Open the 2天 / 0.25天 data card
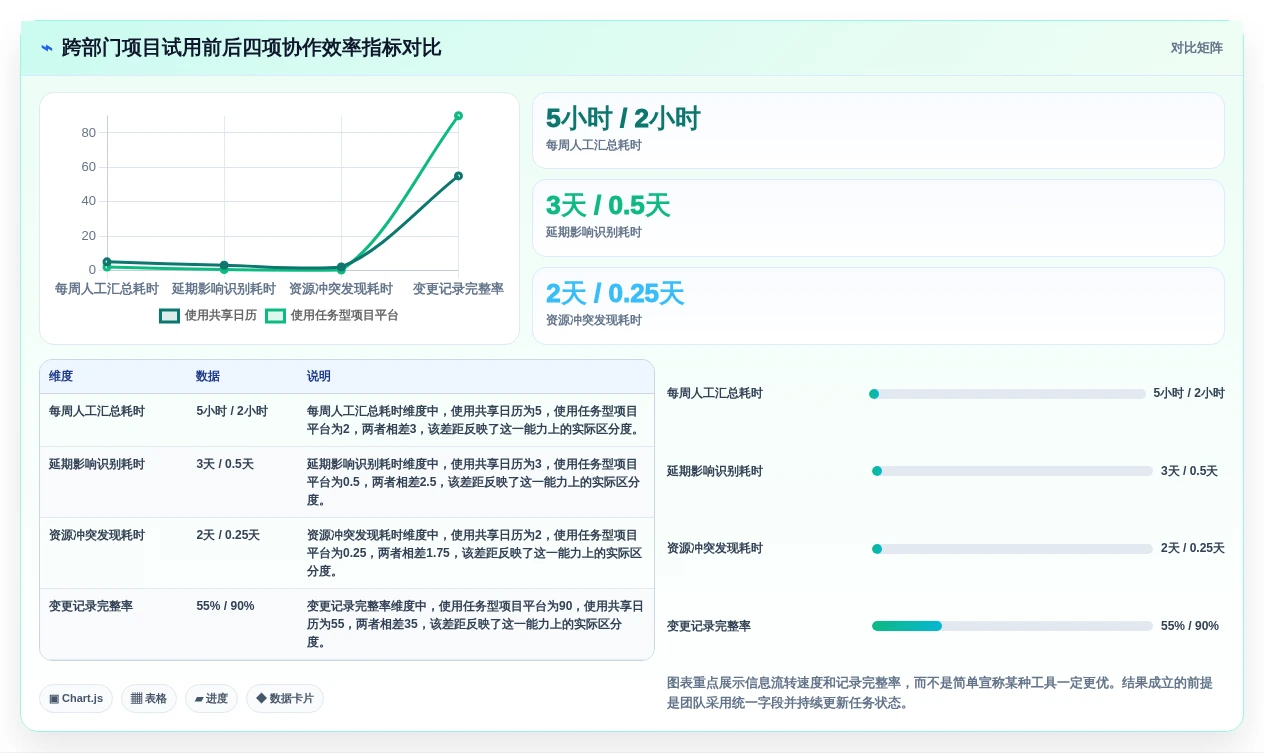Screen dimensions: 1264x753 coord(878,306)
